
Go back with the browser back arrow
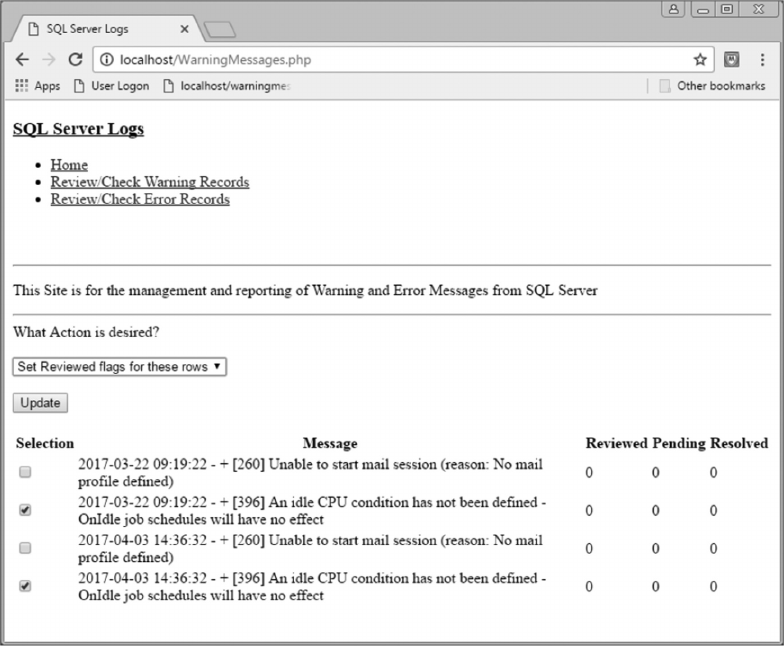[x=22, y=60]
